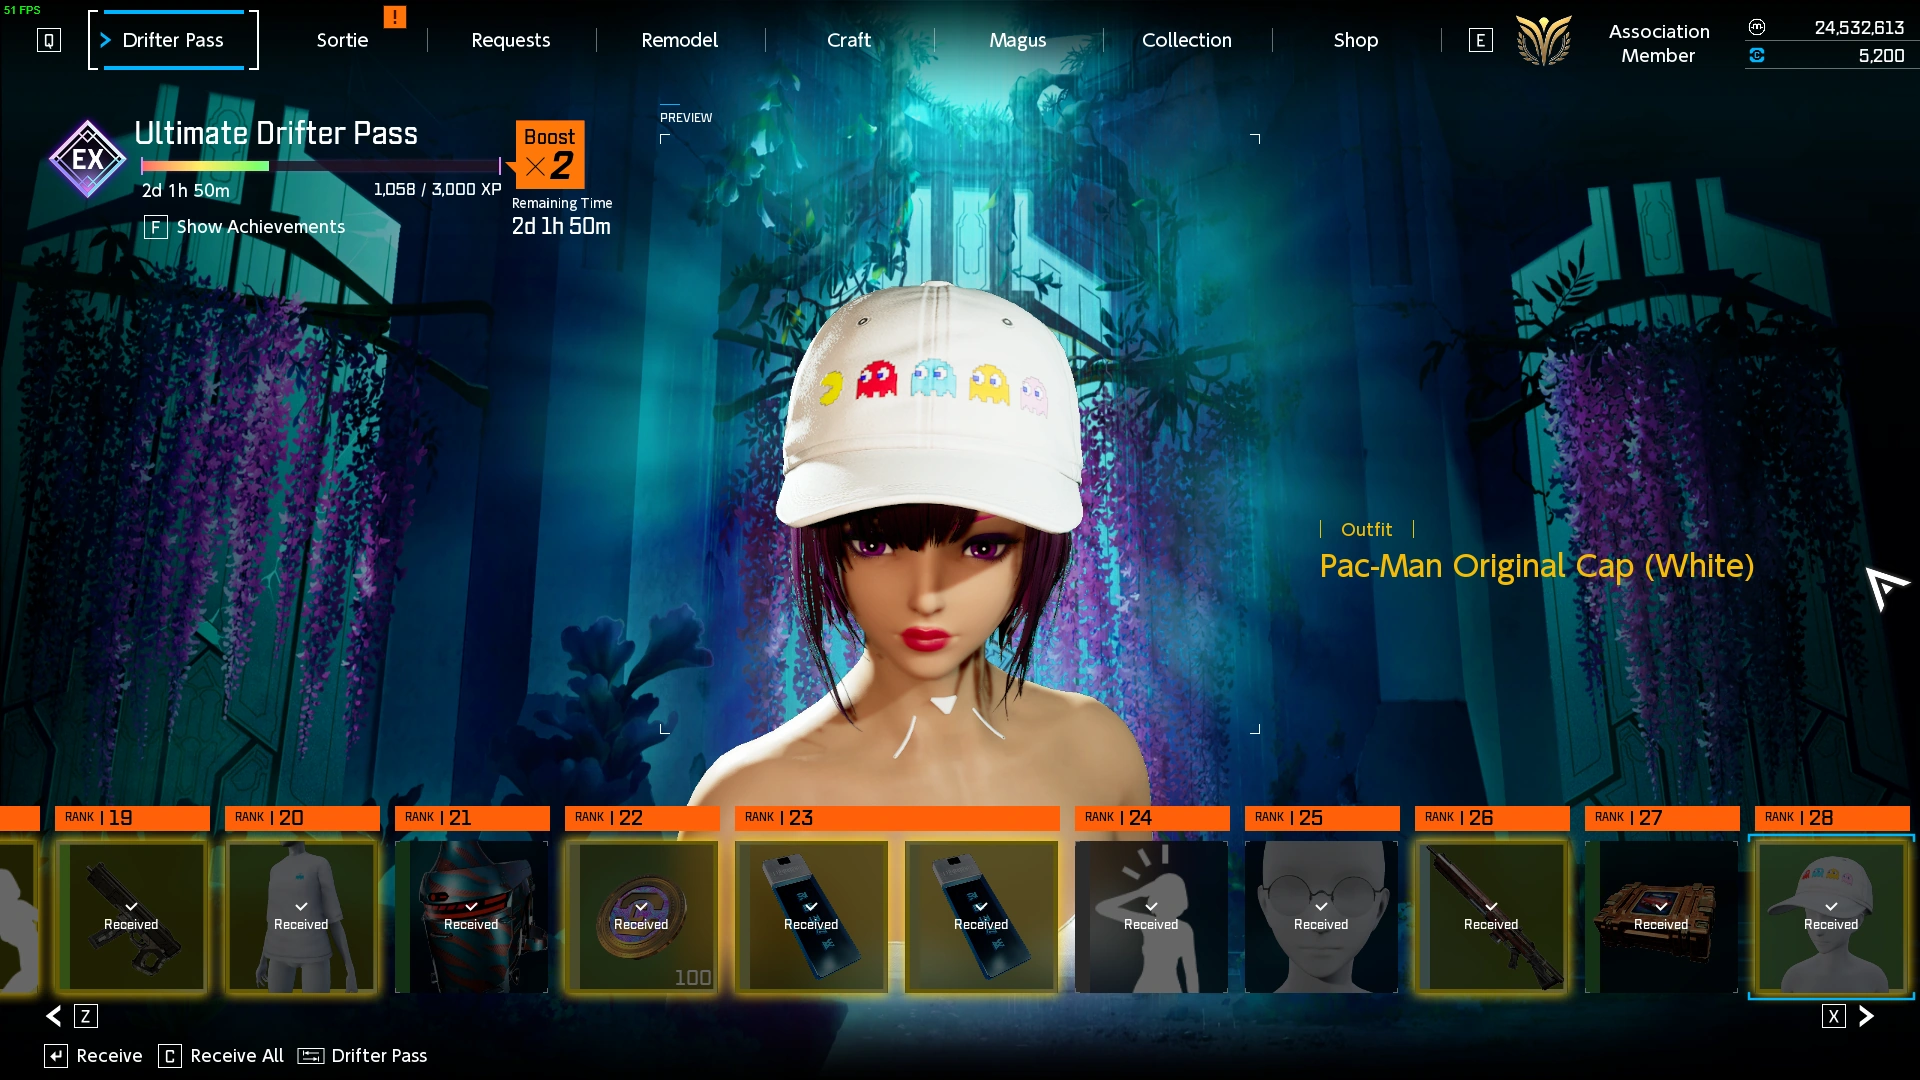Go to the Craft tab
The image size is (1920, 1080).
849,40
